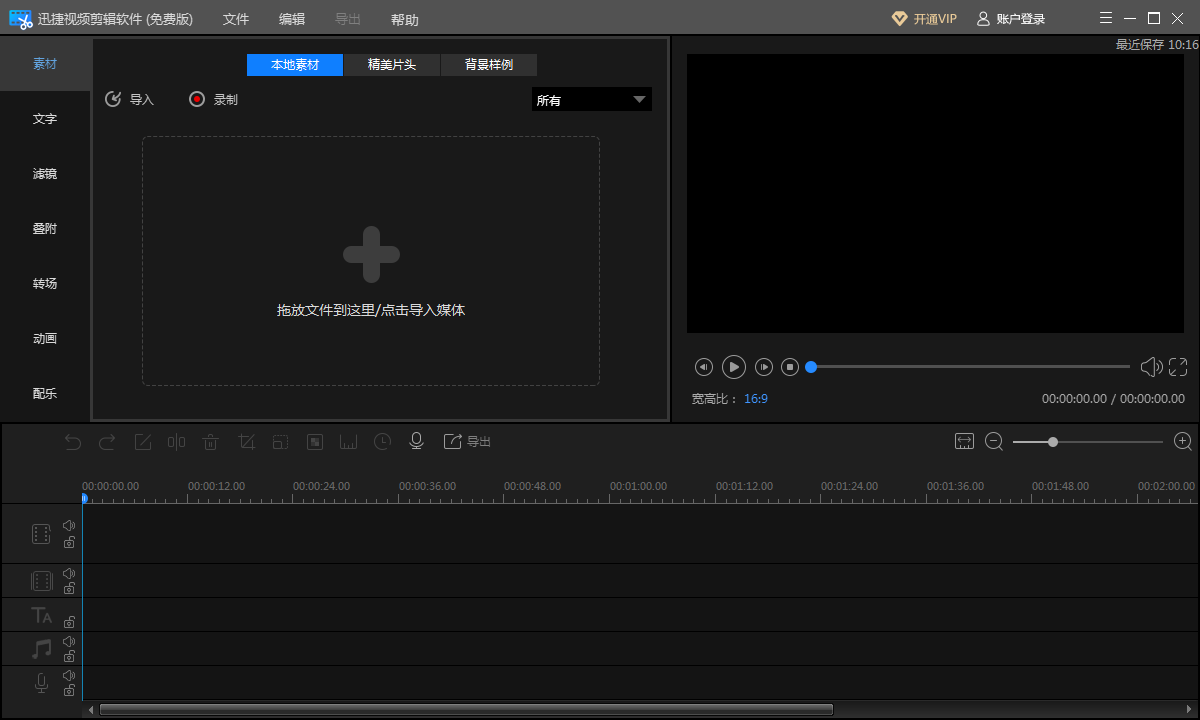1200x720 pixels.
Task: Zoom in timeline with plus icon
Action: tap(1183, 441)
